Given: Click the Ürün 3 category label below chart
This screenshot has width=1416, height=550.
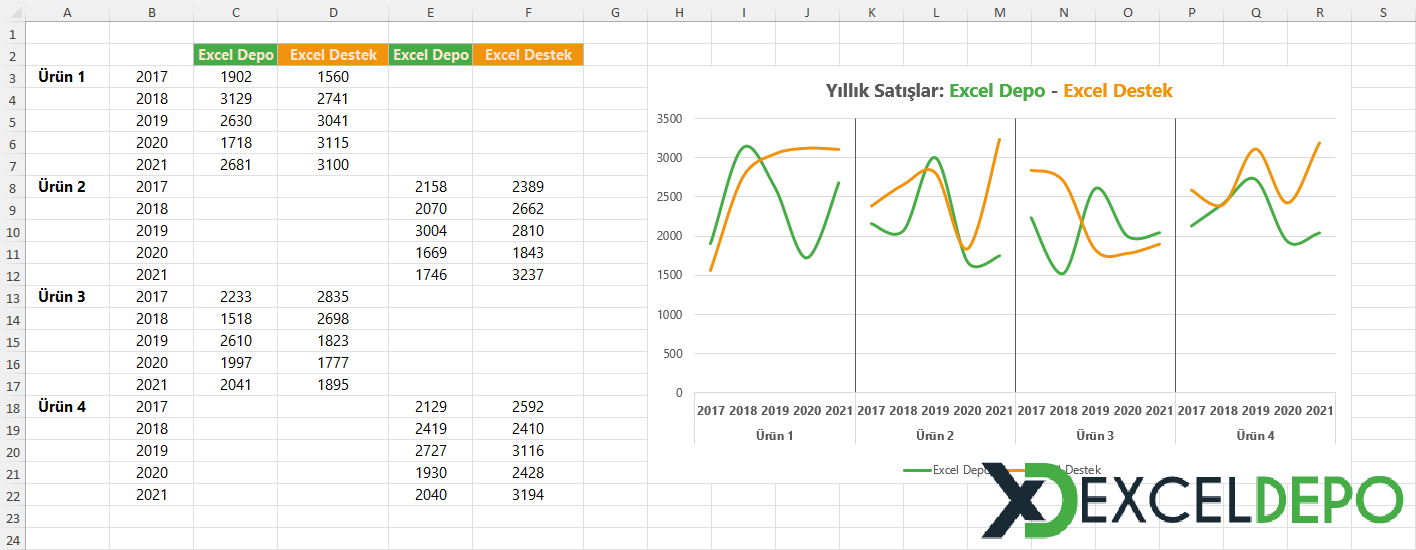Looking at the screenshot, I should [x=1095, y=436].
